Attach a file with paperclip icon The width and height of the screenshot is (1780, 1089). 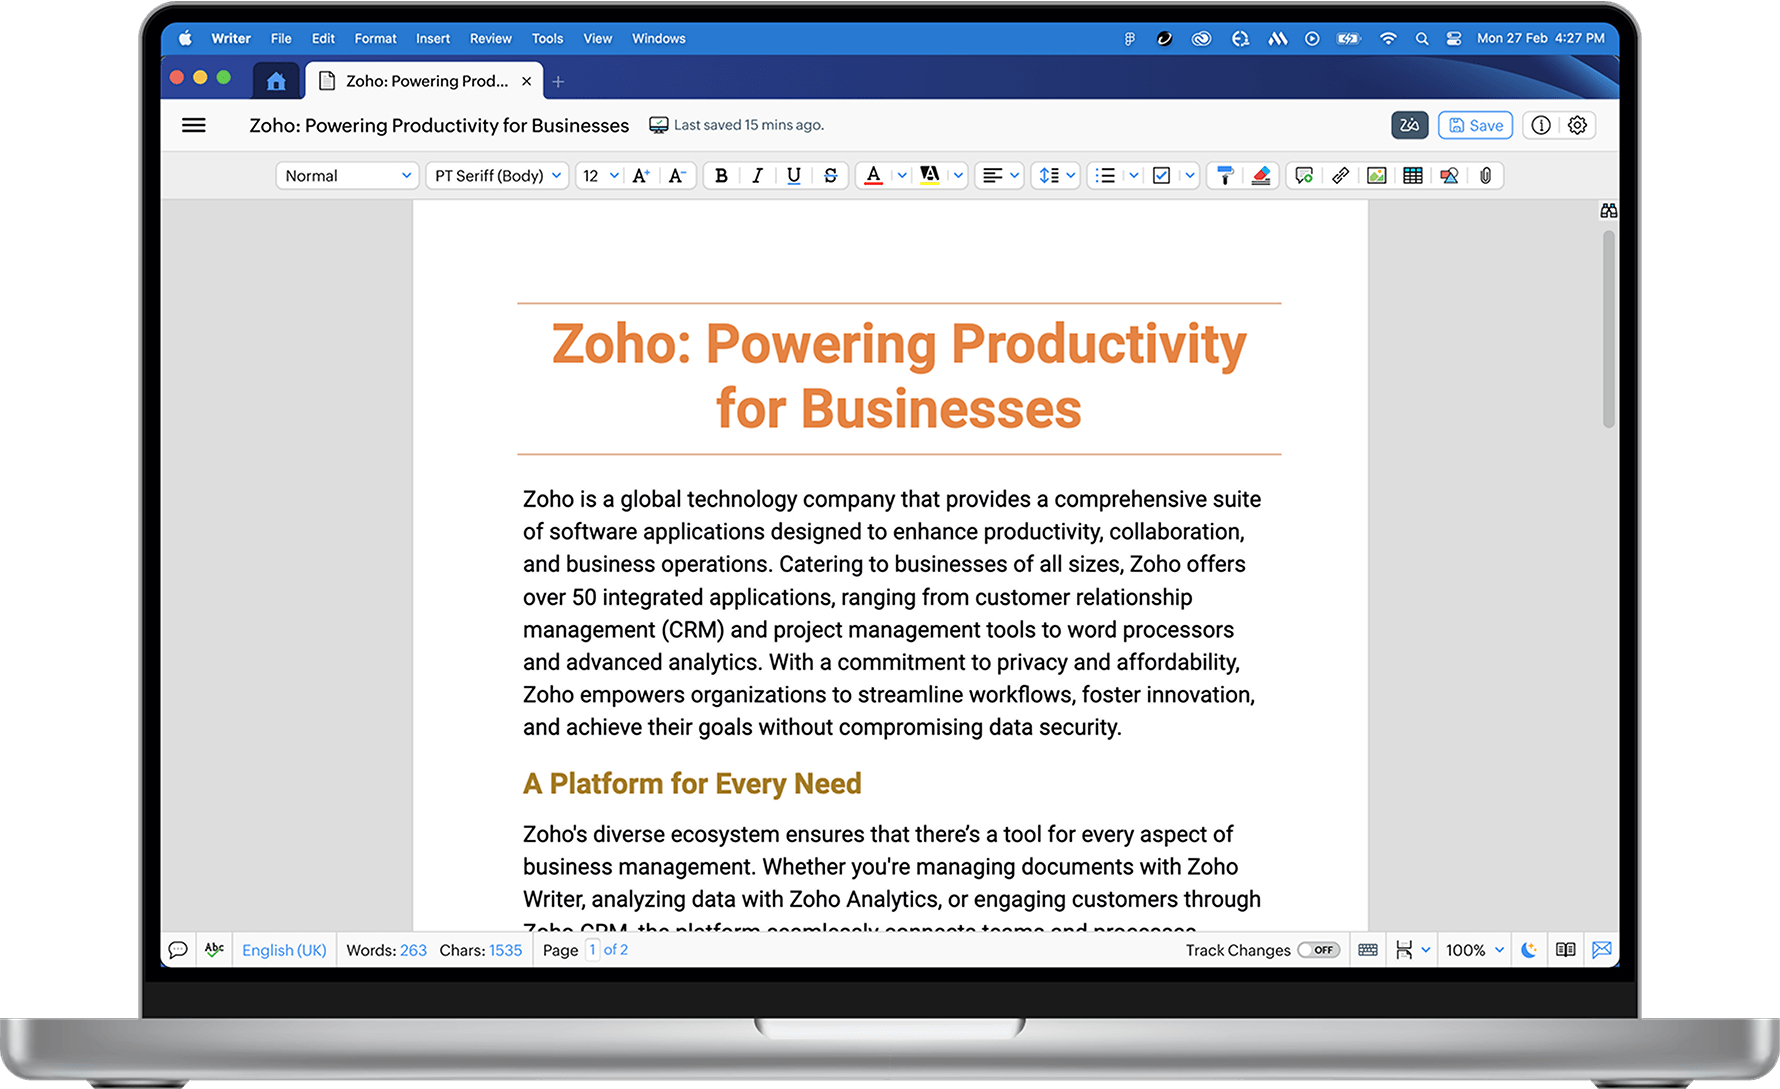pos(1486,176)
